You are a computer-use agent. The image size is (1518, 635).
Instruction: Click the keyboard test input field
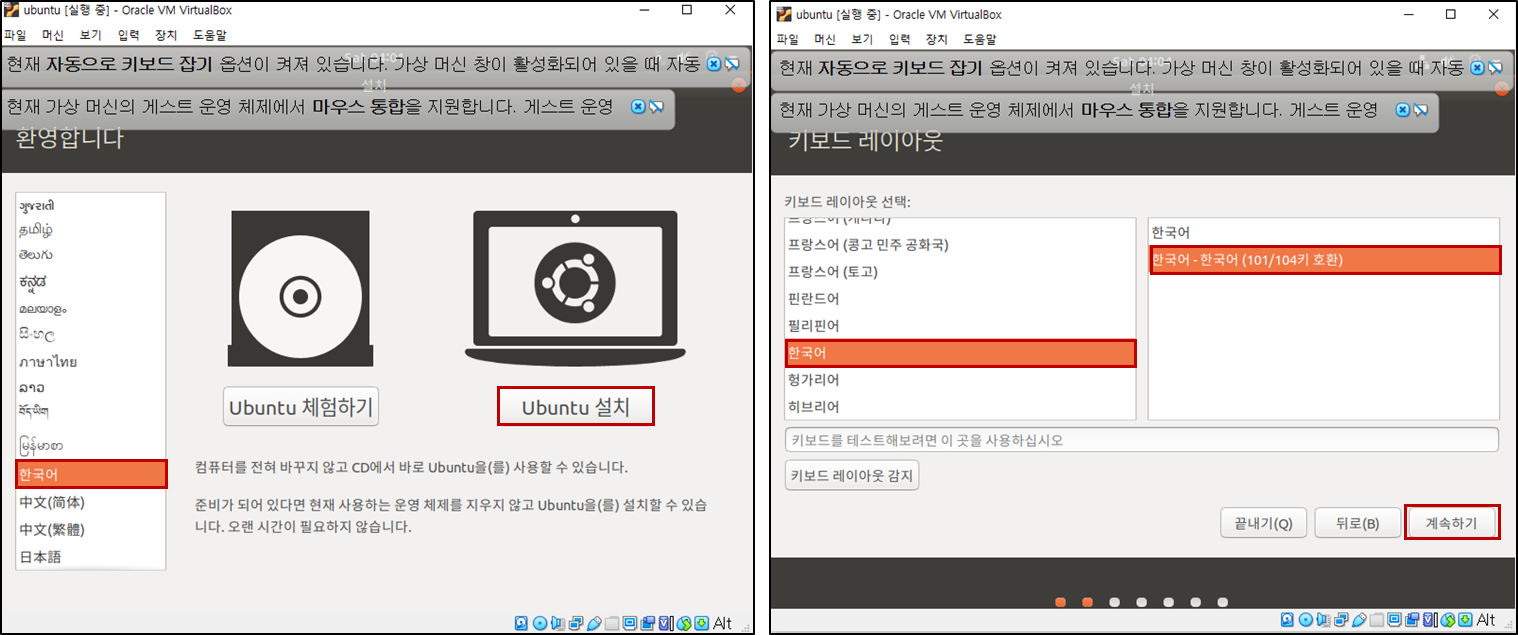coord(1142,440)
